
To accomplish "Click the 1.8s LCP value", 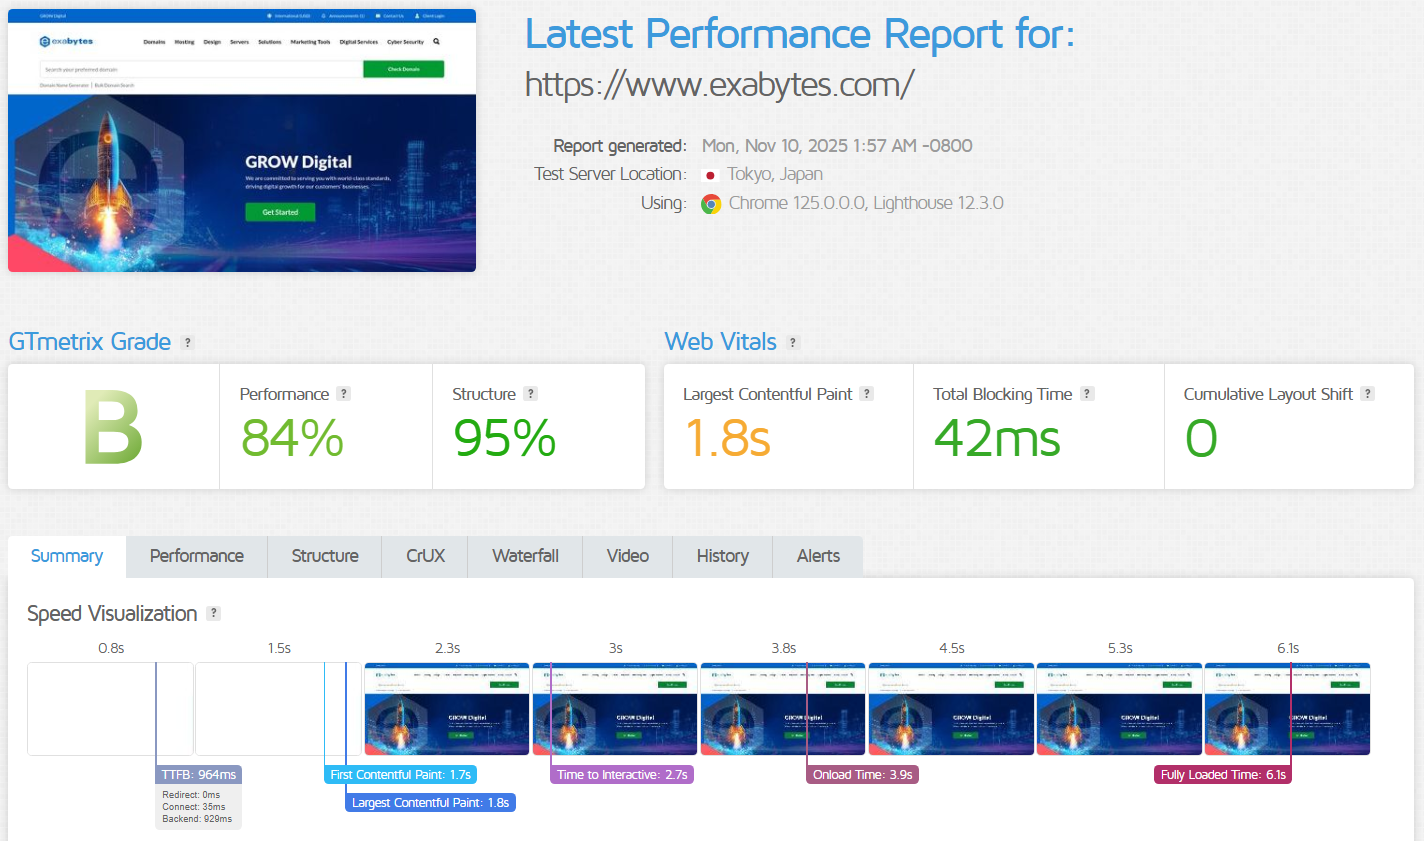I will (x=727, y=438).
